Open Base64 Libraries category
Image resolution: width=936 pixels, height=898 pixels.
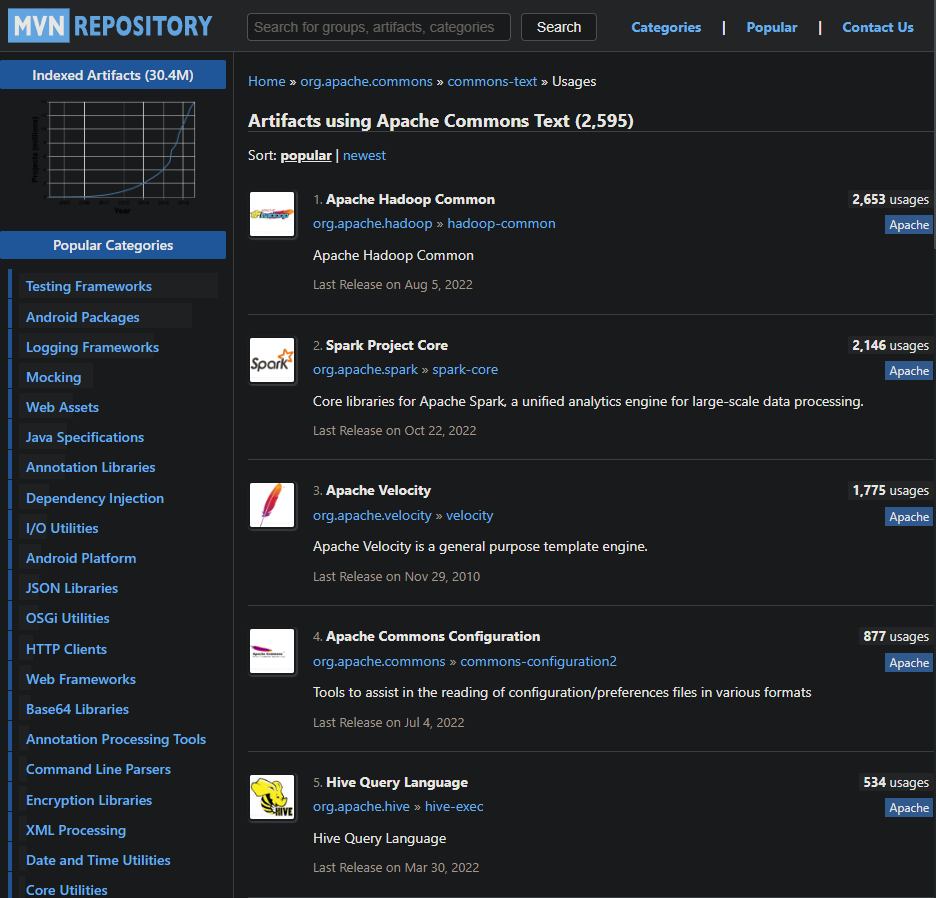77,709
